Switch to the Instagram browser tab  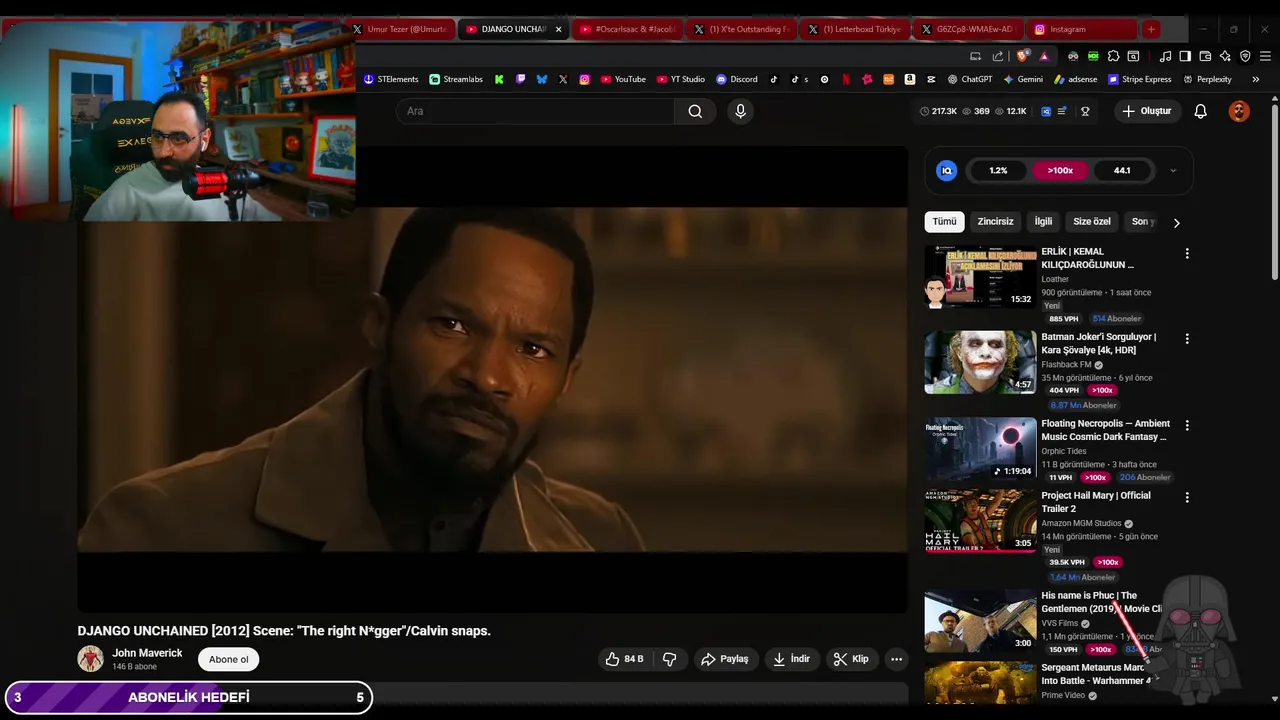pos(1082,29)
